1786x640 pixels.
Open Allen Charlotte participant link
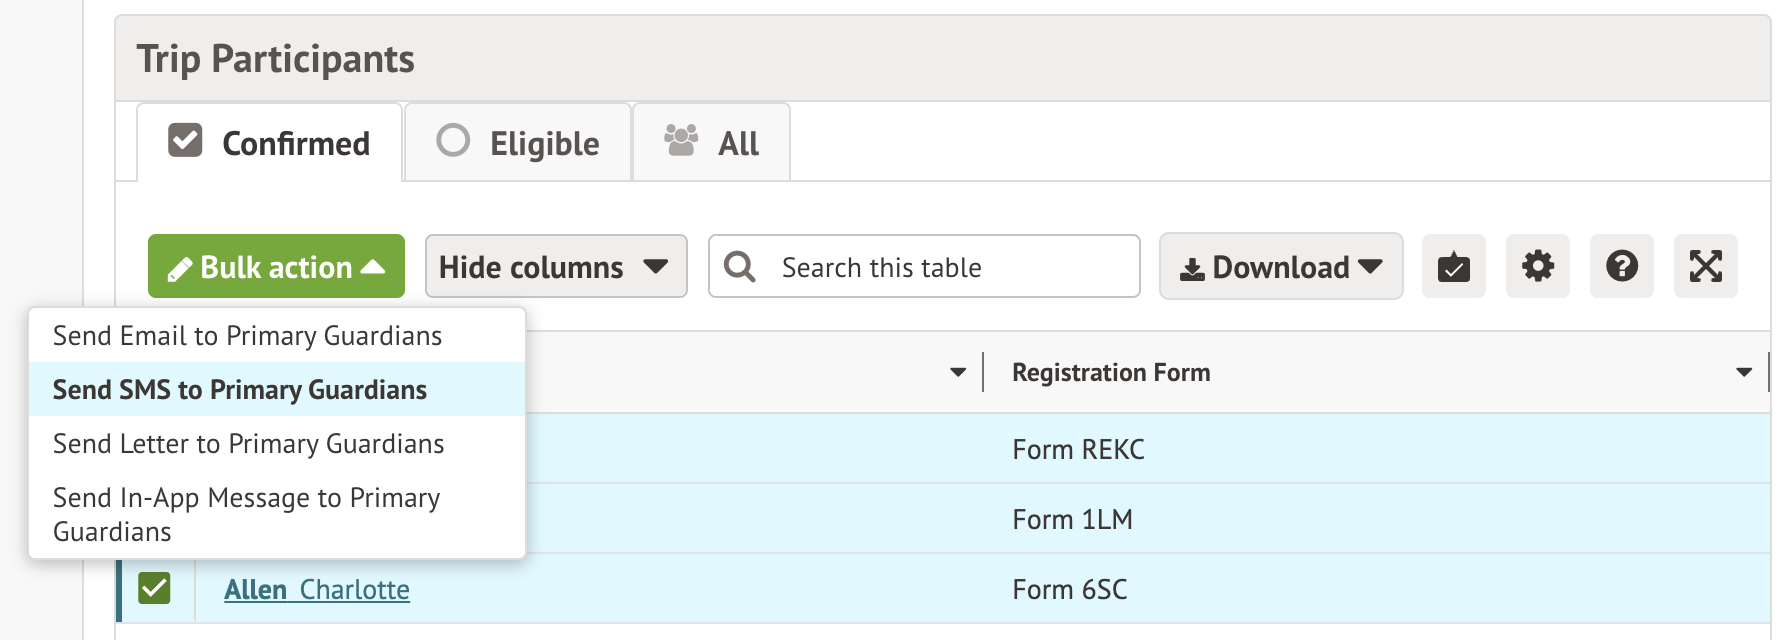tap(316, 590)
